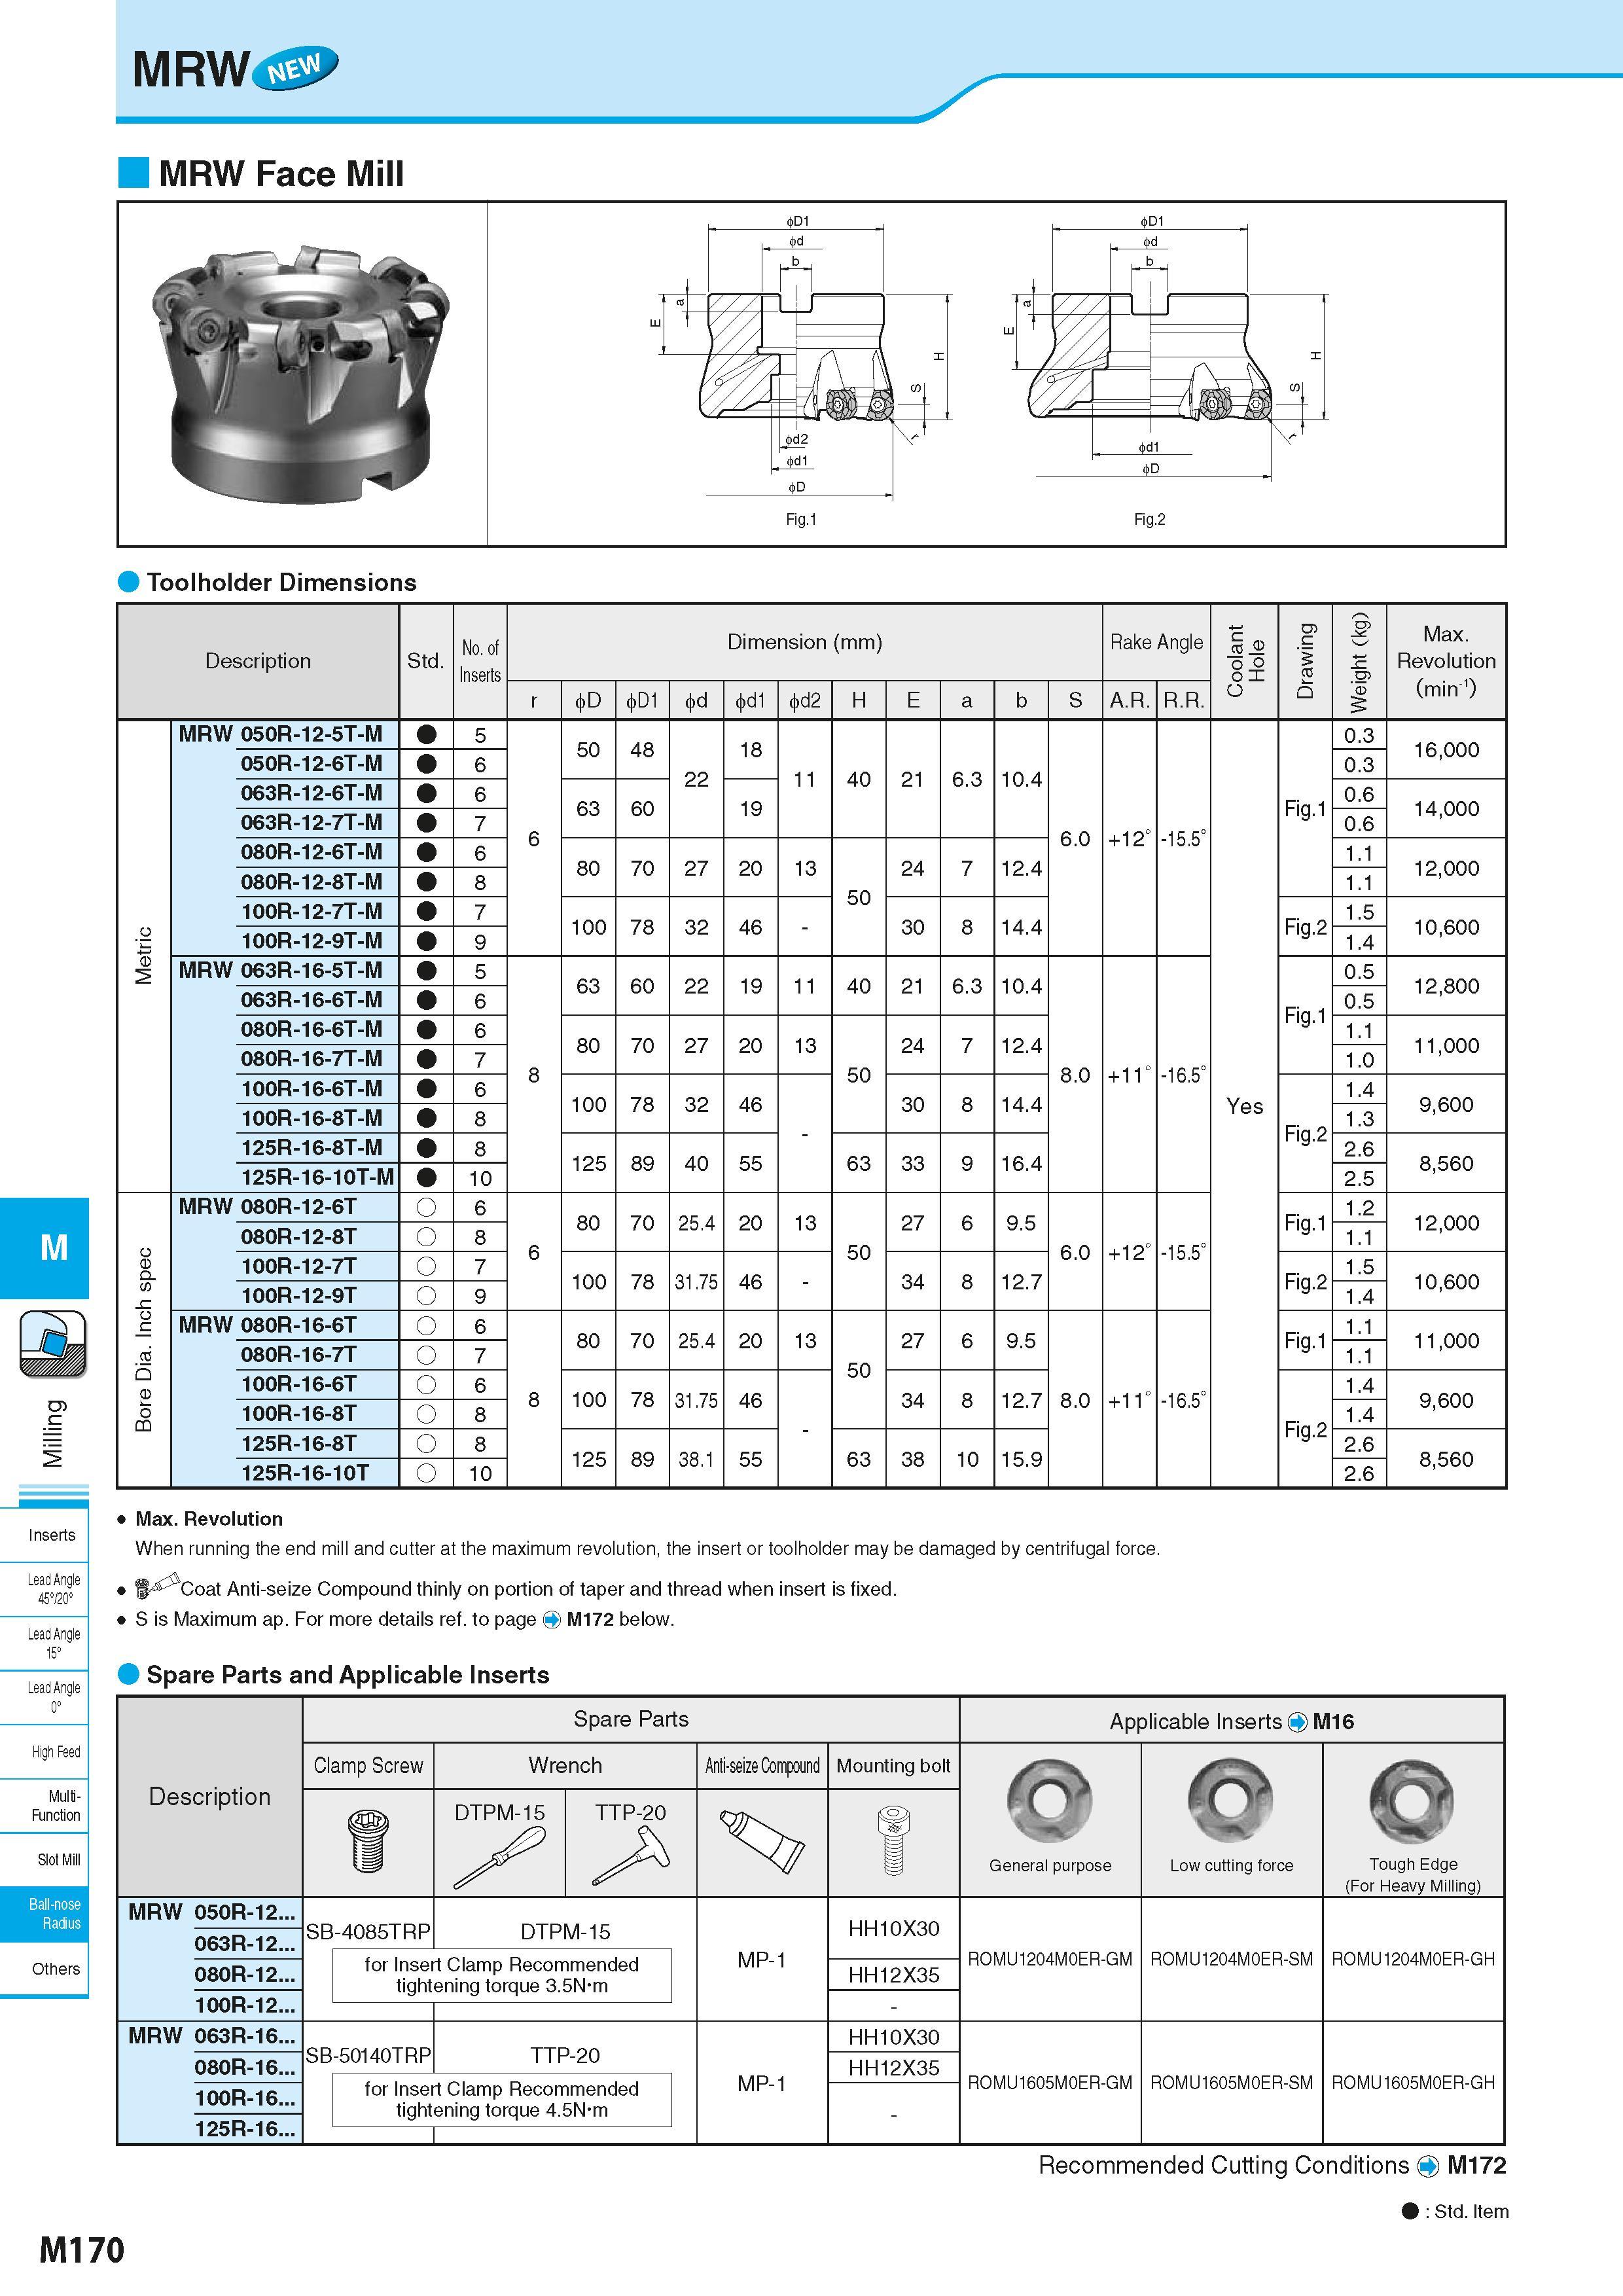1623x2296 pixels.
Task: Follow the M172 Recommended Cutting Conditions link
Action: pos(1476,2165)
